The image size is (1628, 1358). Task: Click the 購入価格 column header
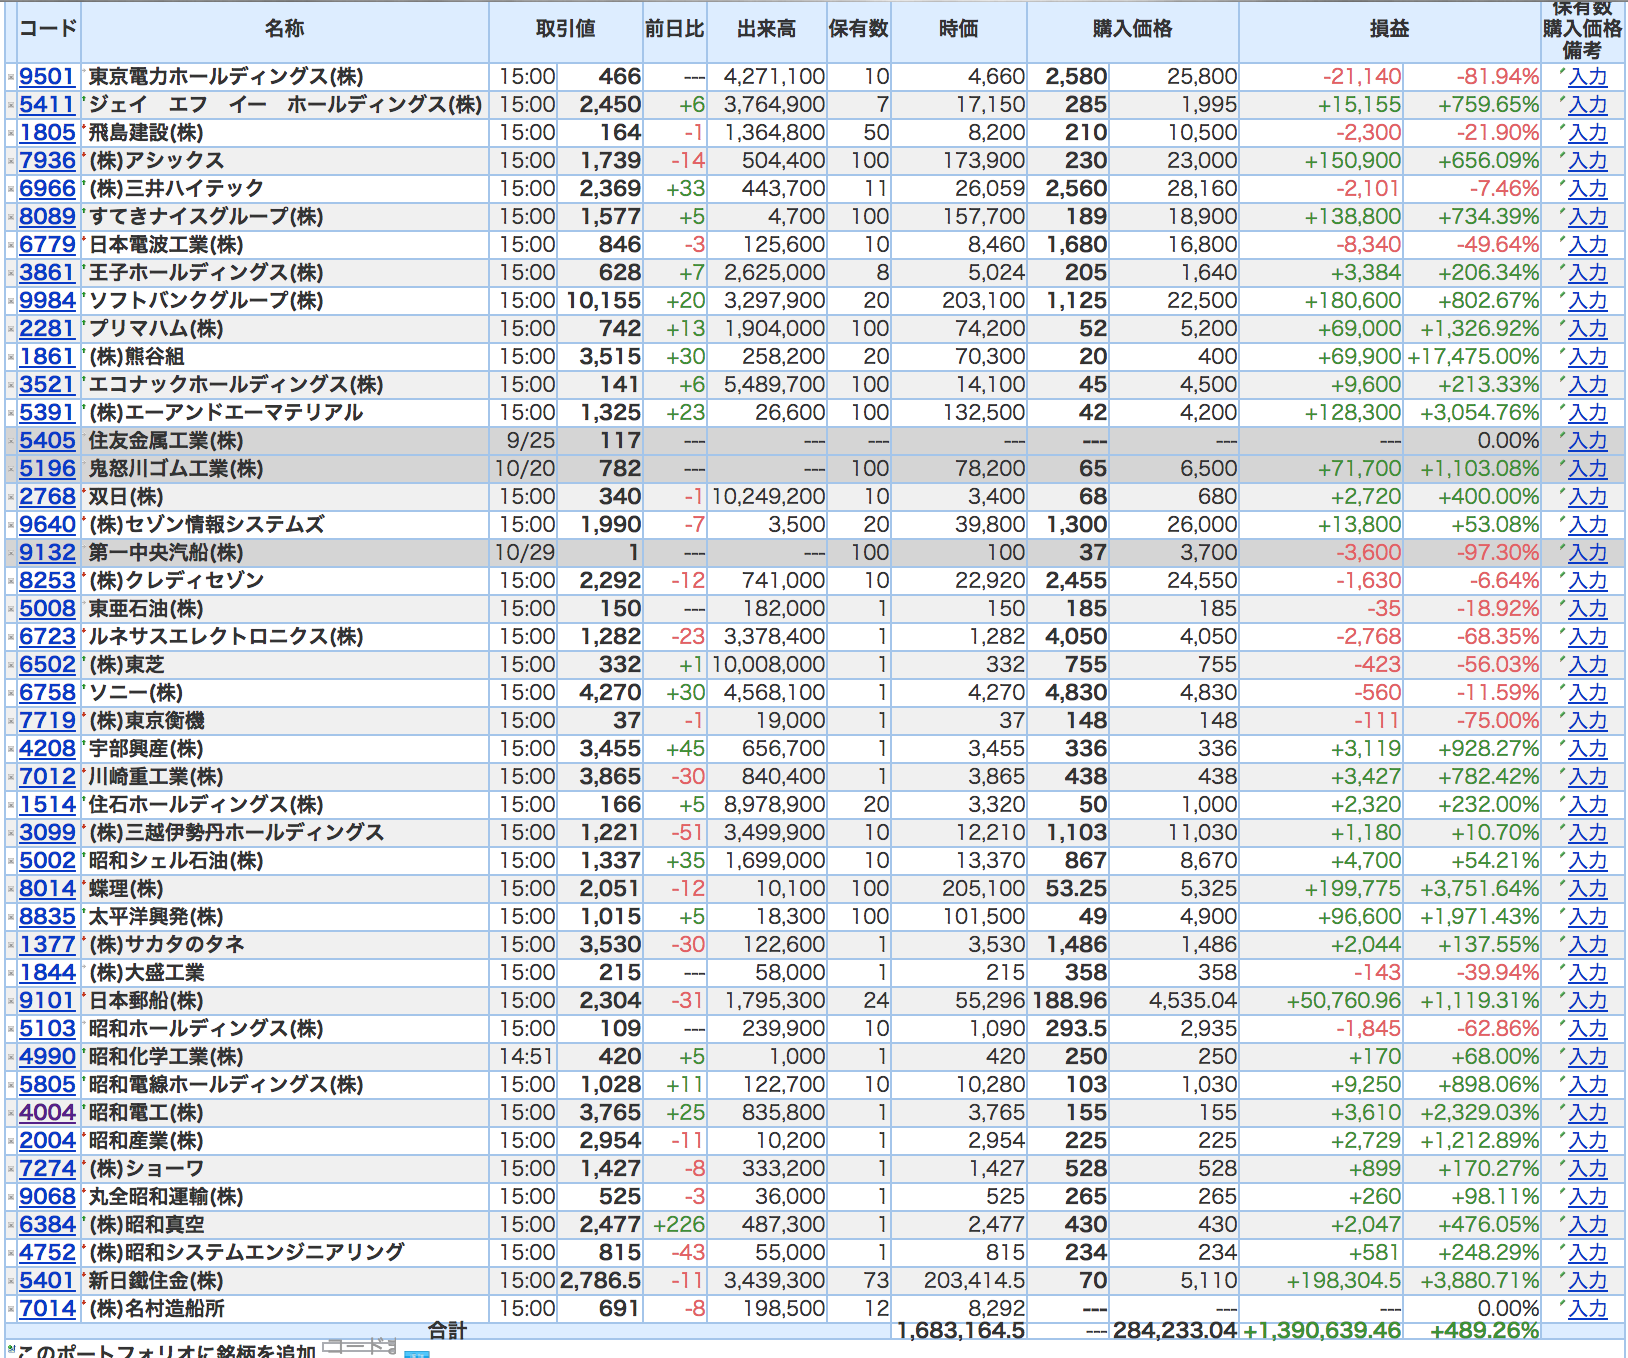click(x=1133, y=29)
